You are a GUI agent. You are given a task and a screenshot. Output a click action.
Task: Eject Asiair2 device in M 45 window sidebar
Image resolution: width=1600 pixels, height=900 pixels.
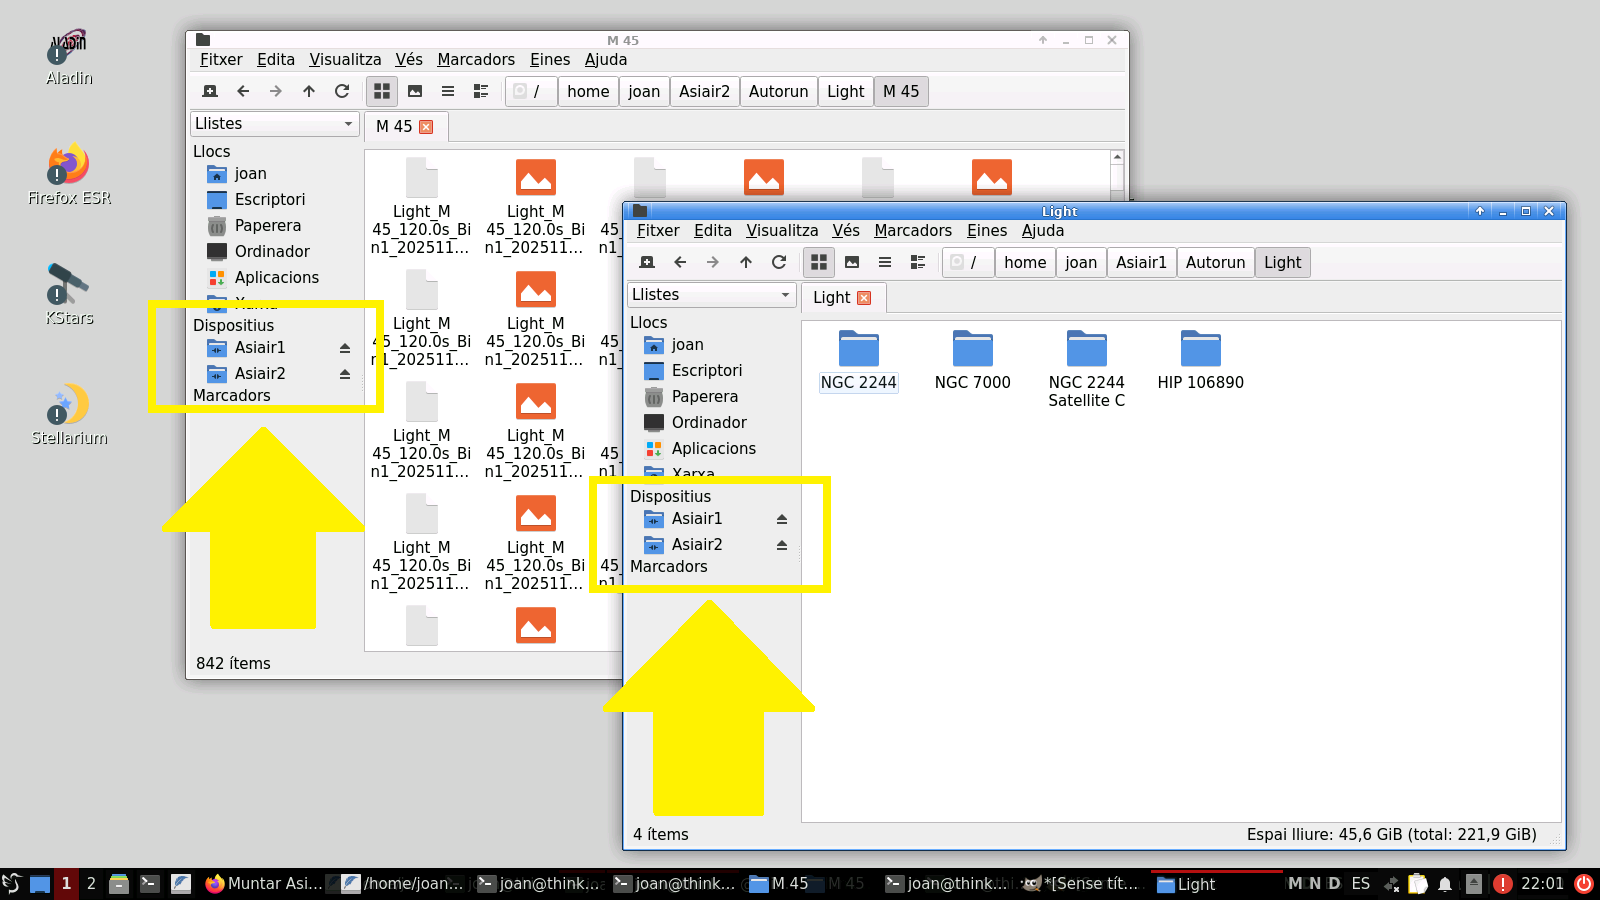[x=345, y=374]
